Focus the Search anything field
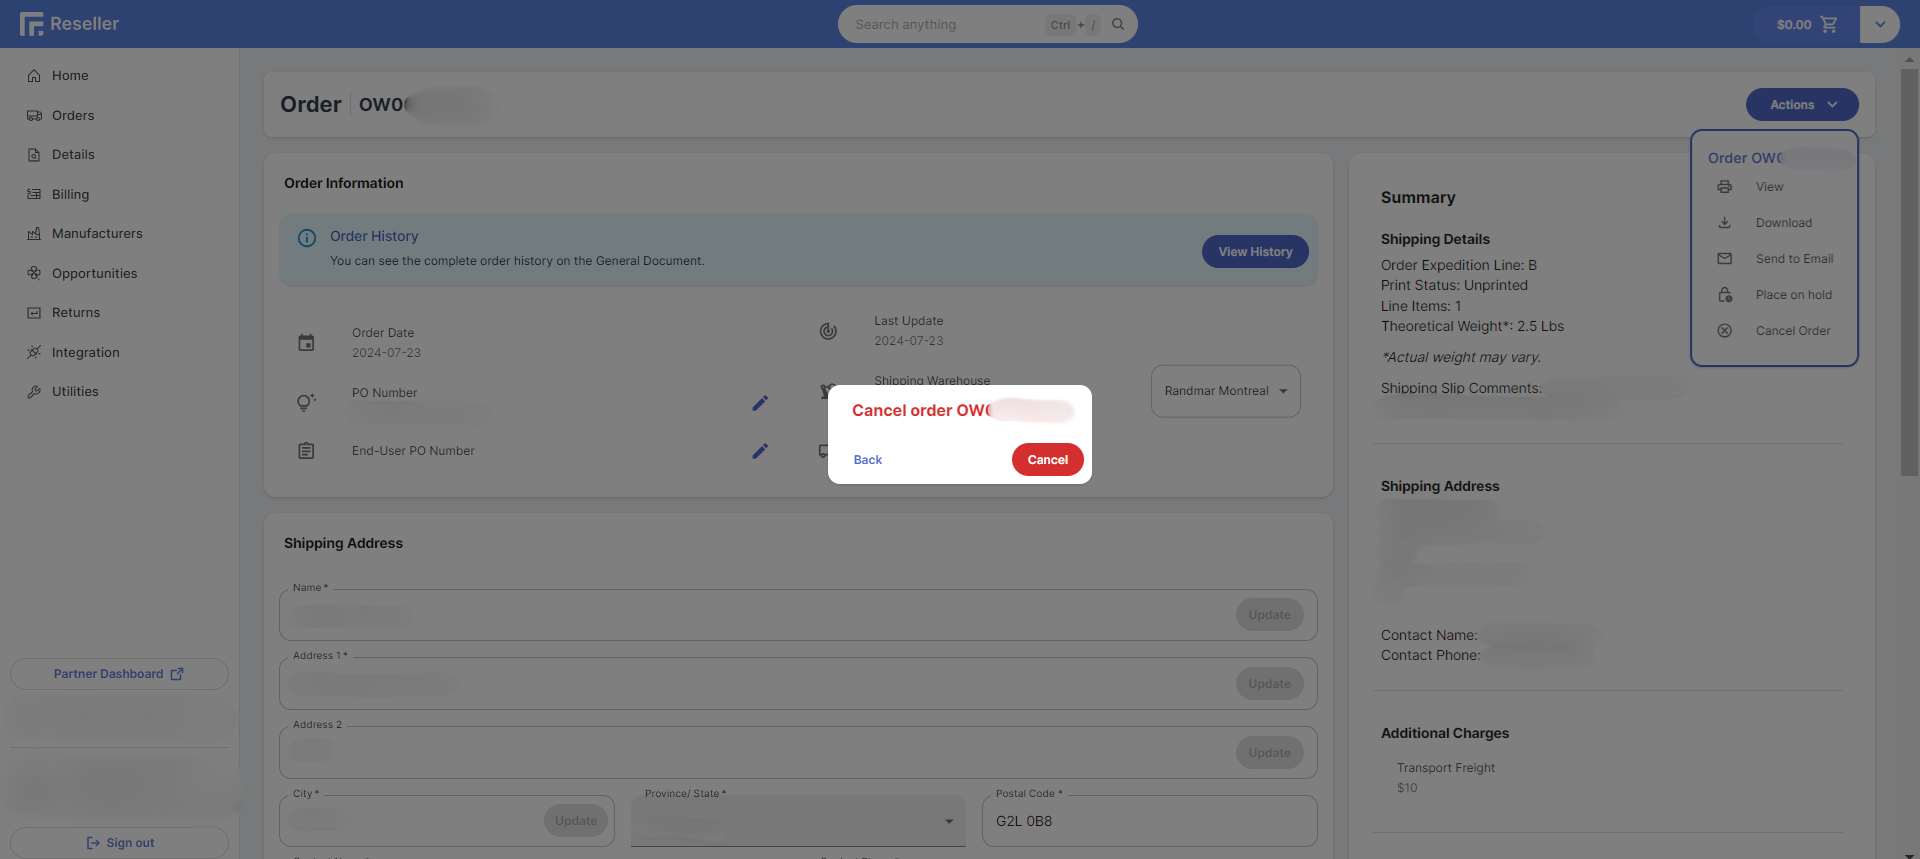The image size is (1920, 859). (987, 24)
